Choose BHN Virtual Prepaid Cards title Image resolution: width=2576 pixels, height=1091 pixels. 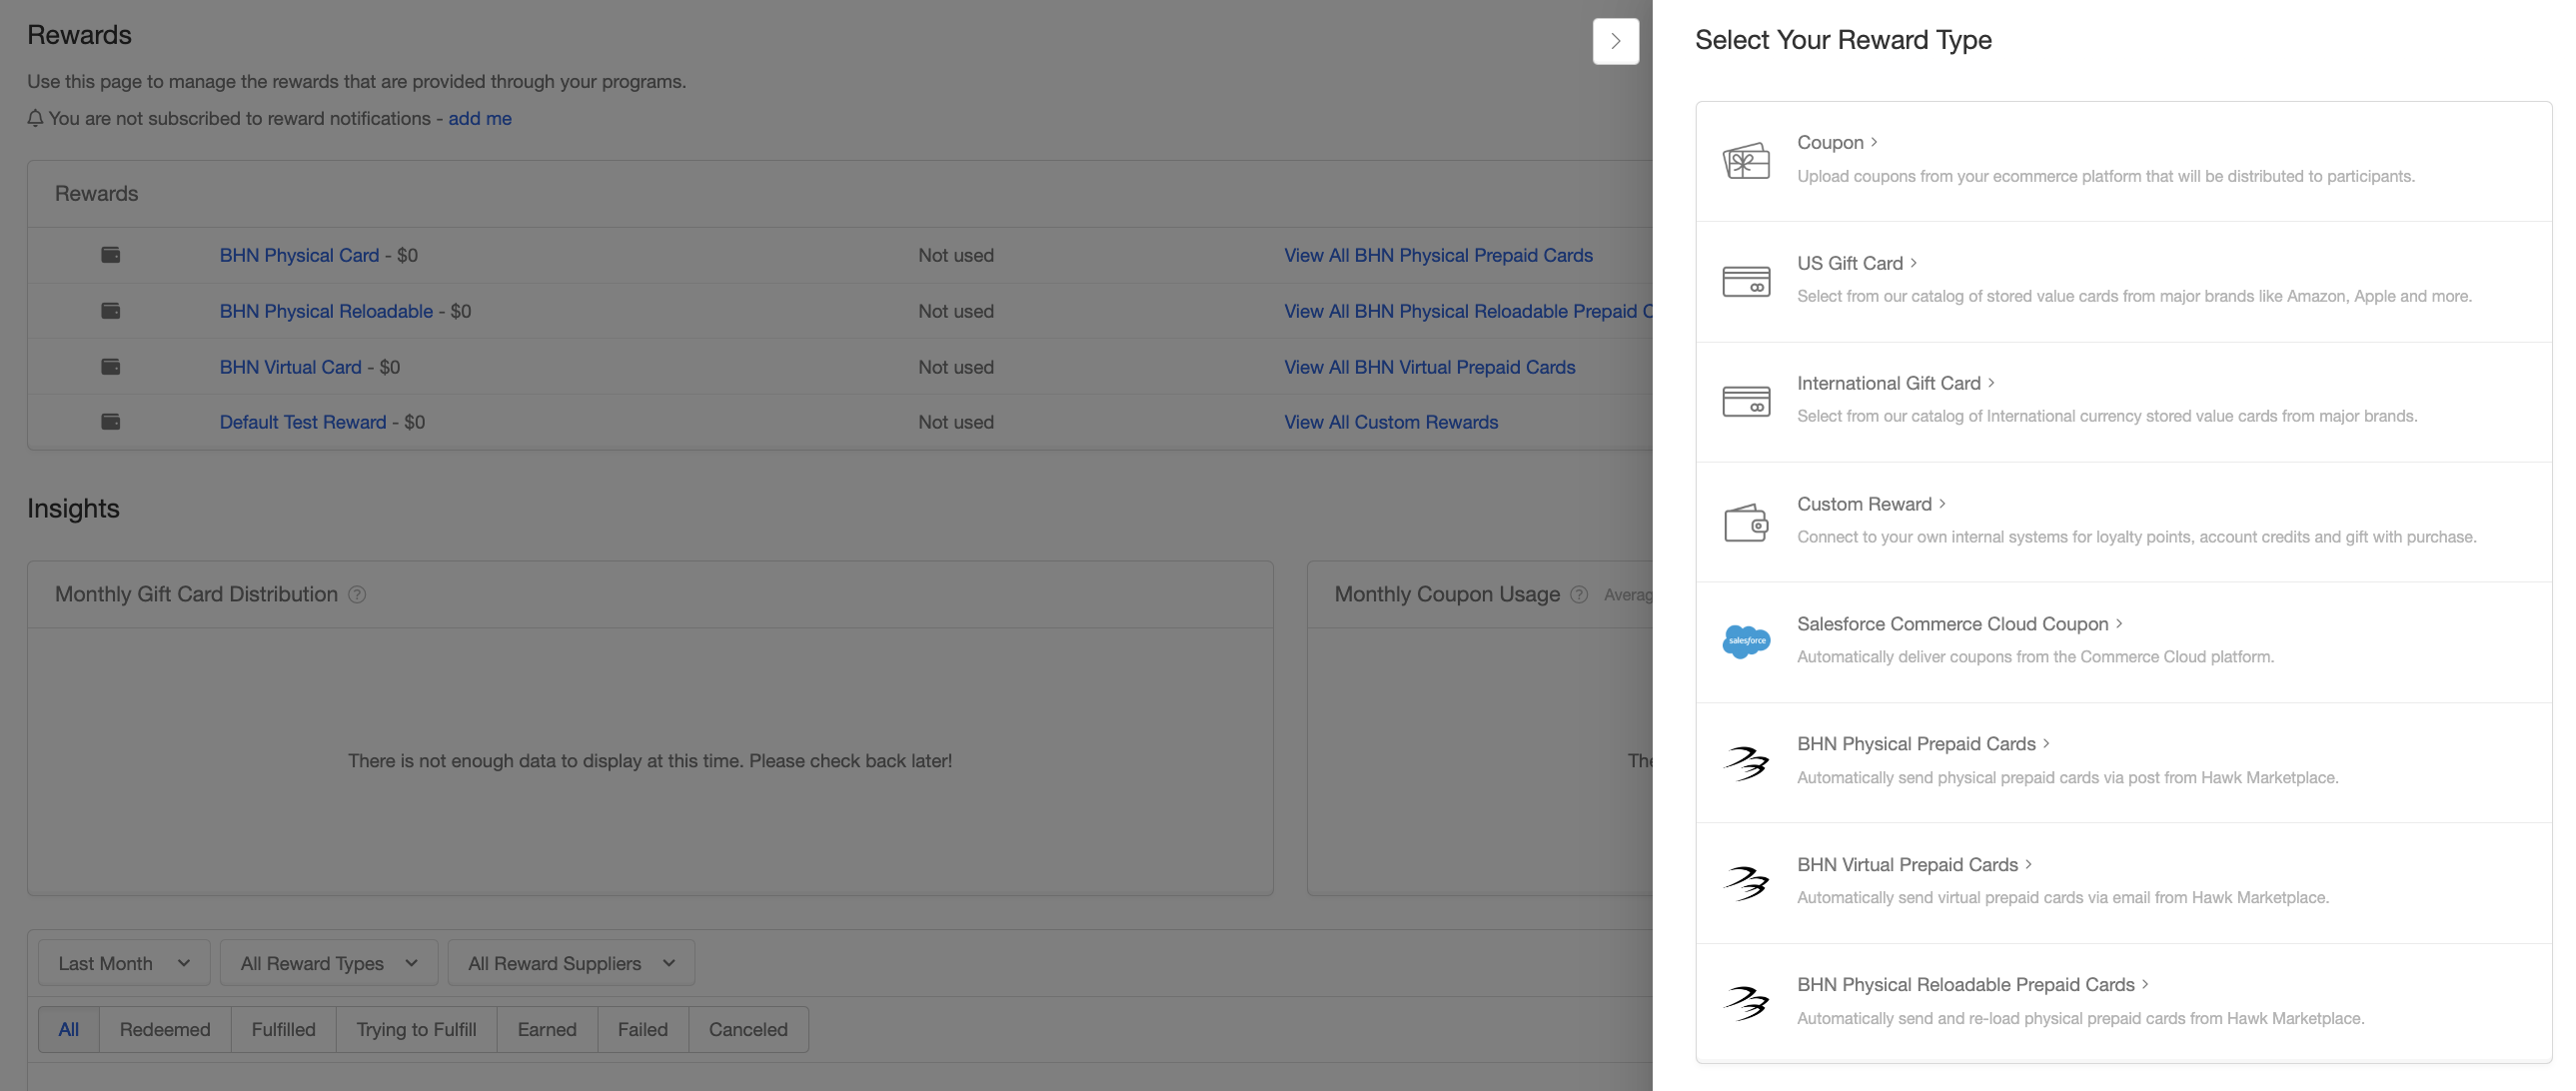(x=1907, y=865)
